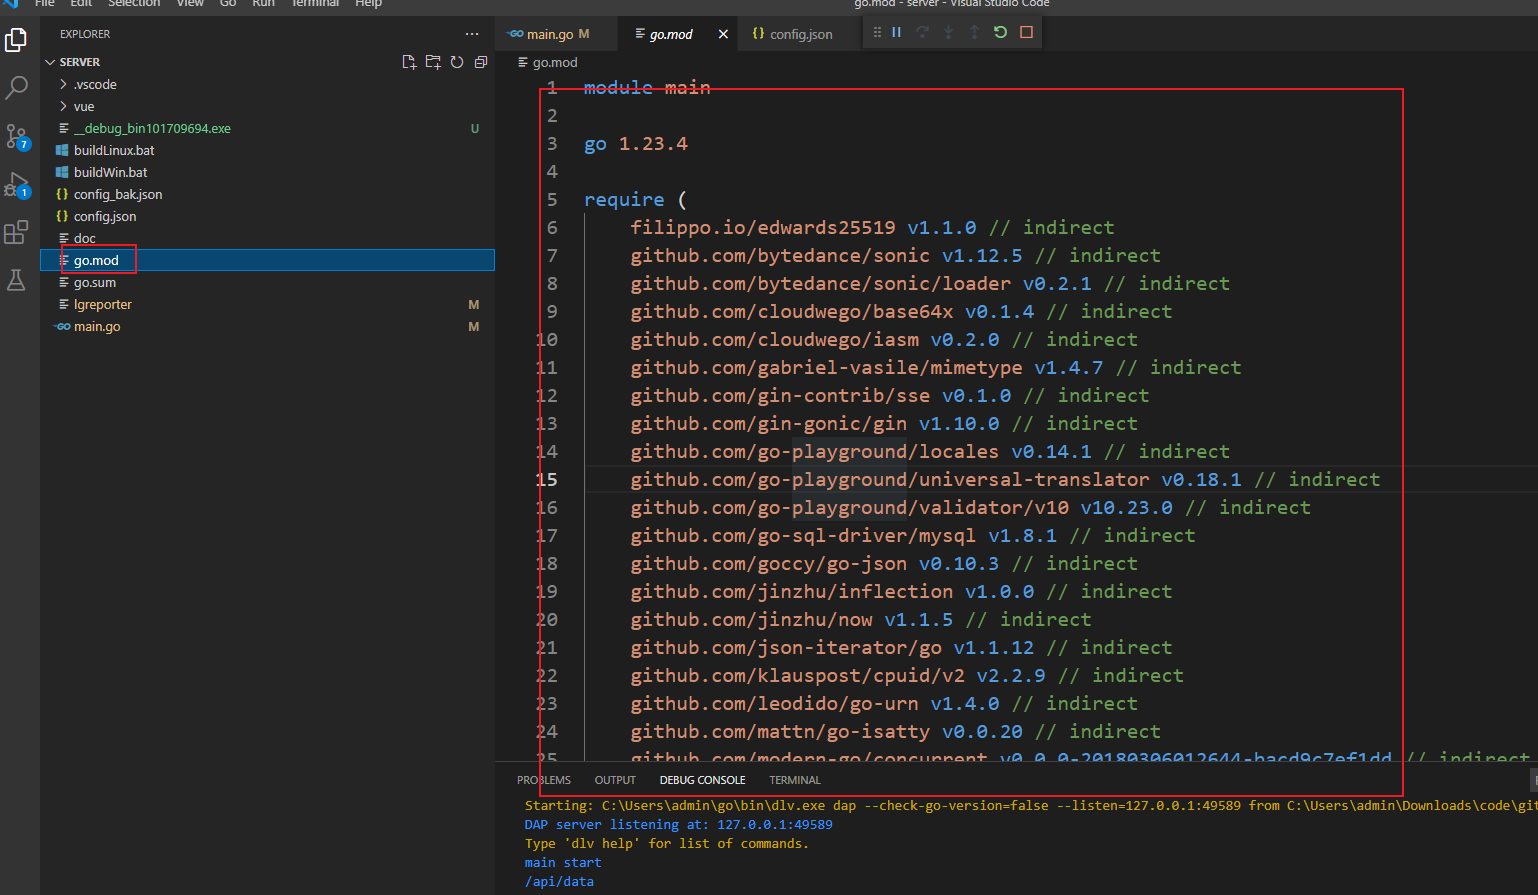1538x895 pixels.
Task: Pause the debug session
Action: click(897, 32)
